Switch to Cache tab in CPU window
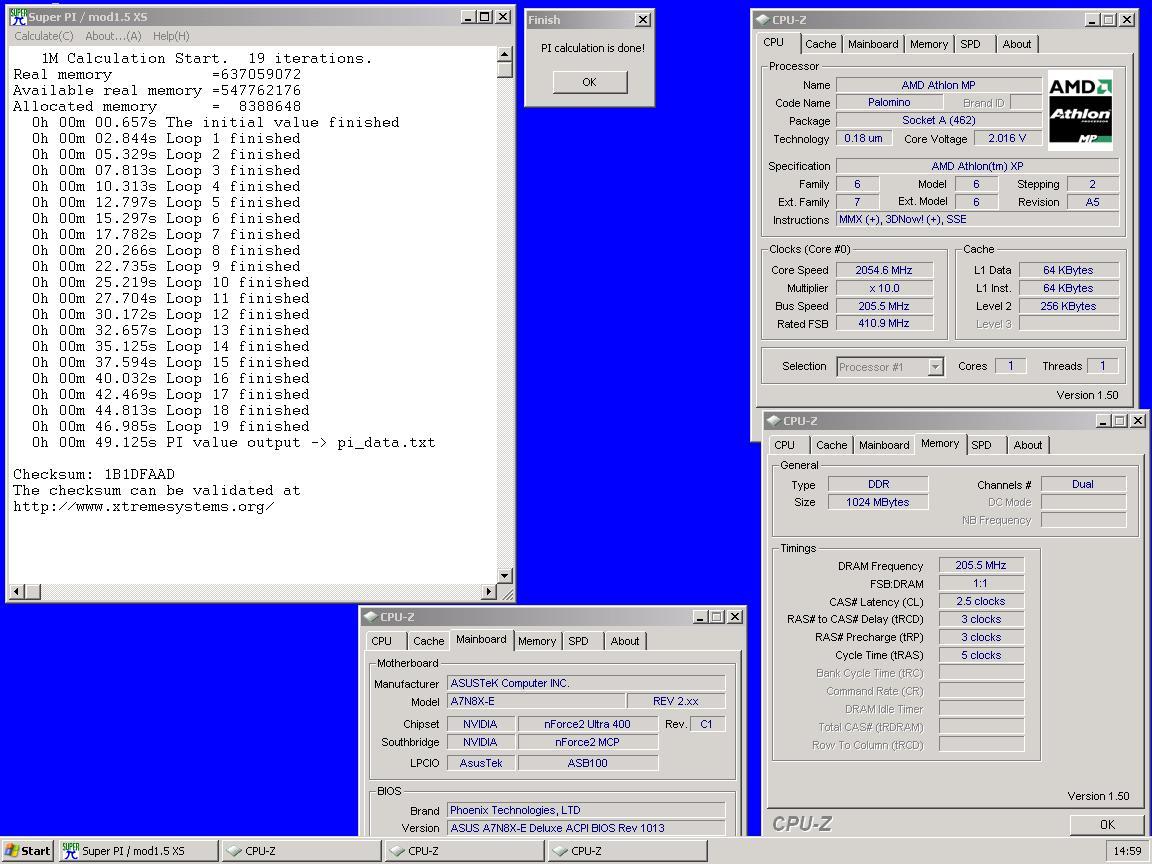The width and height of the screenshot is (1152, 864). [820, 44]
